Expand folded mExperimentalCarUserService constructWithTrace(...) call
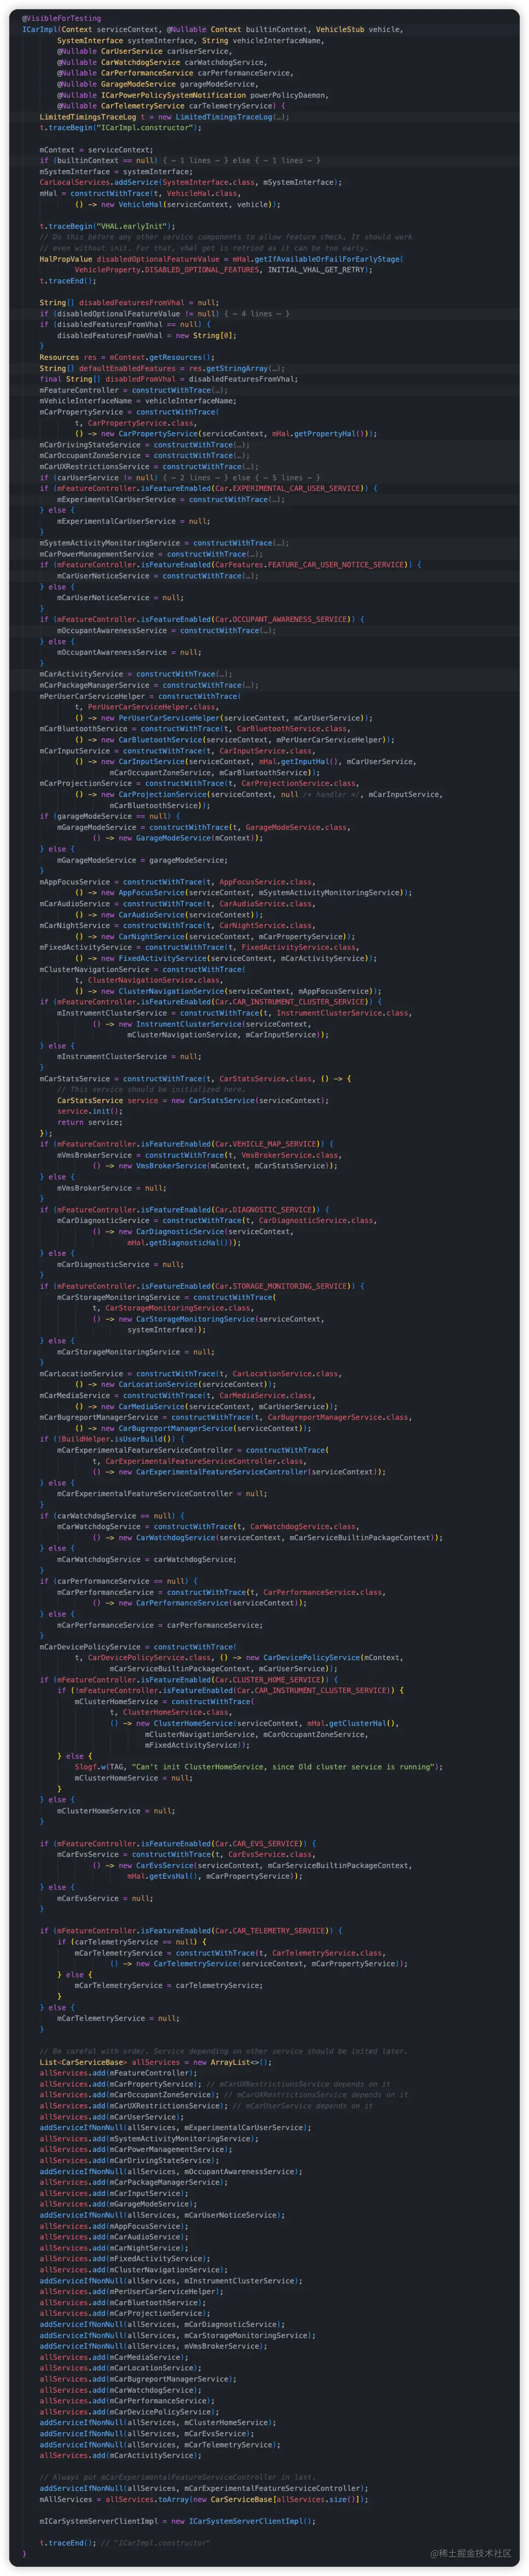The height and width of the screenshot is (2576, 529). click(x=275, y=500)
